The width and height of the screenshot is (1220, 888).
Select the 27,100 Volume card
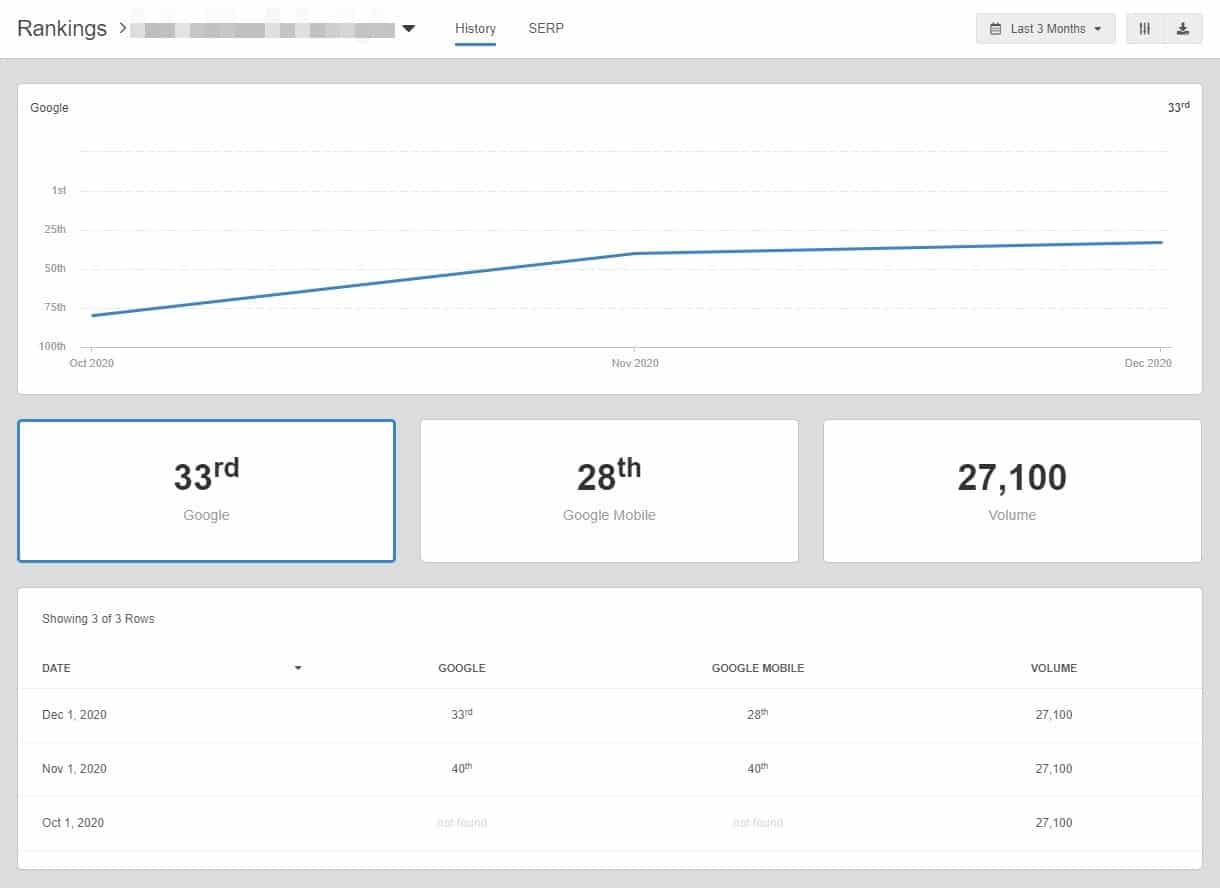point(1012,491)
